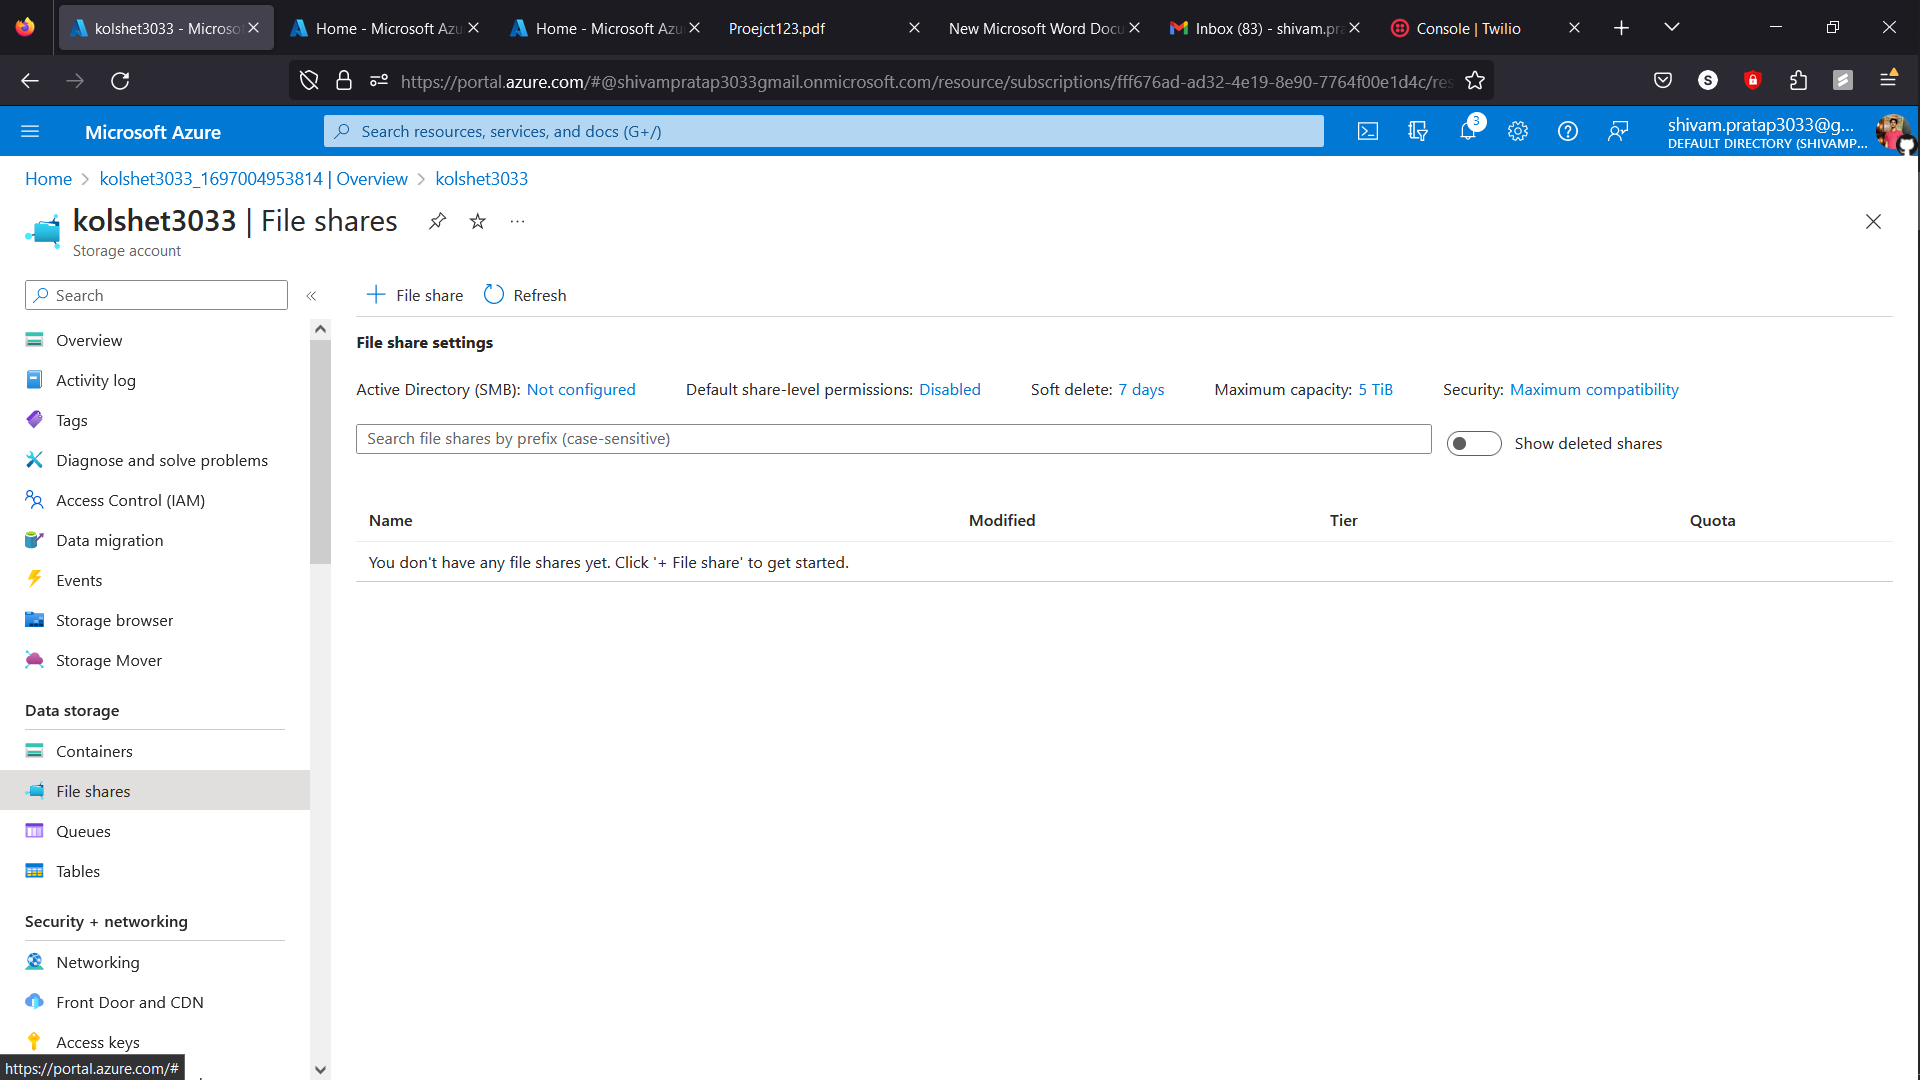
Task: Open the portal settings gear
Action: [x=1518, y=131]
